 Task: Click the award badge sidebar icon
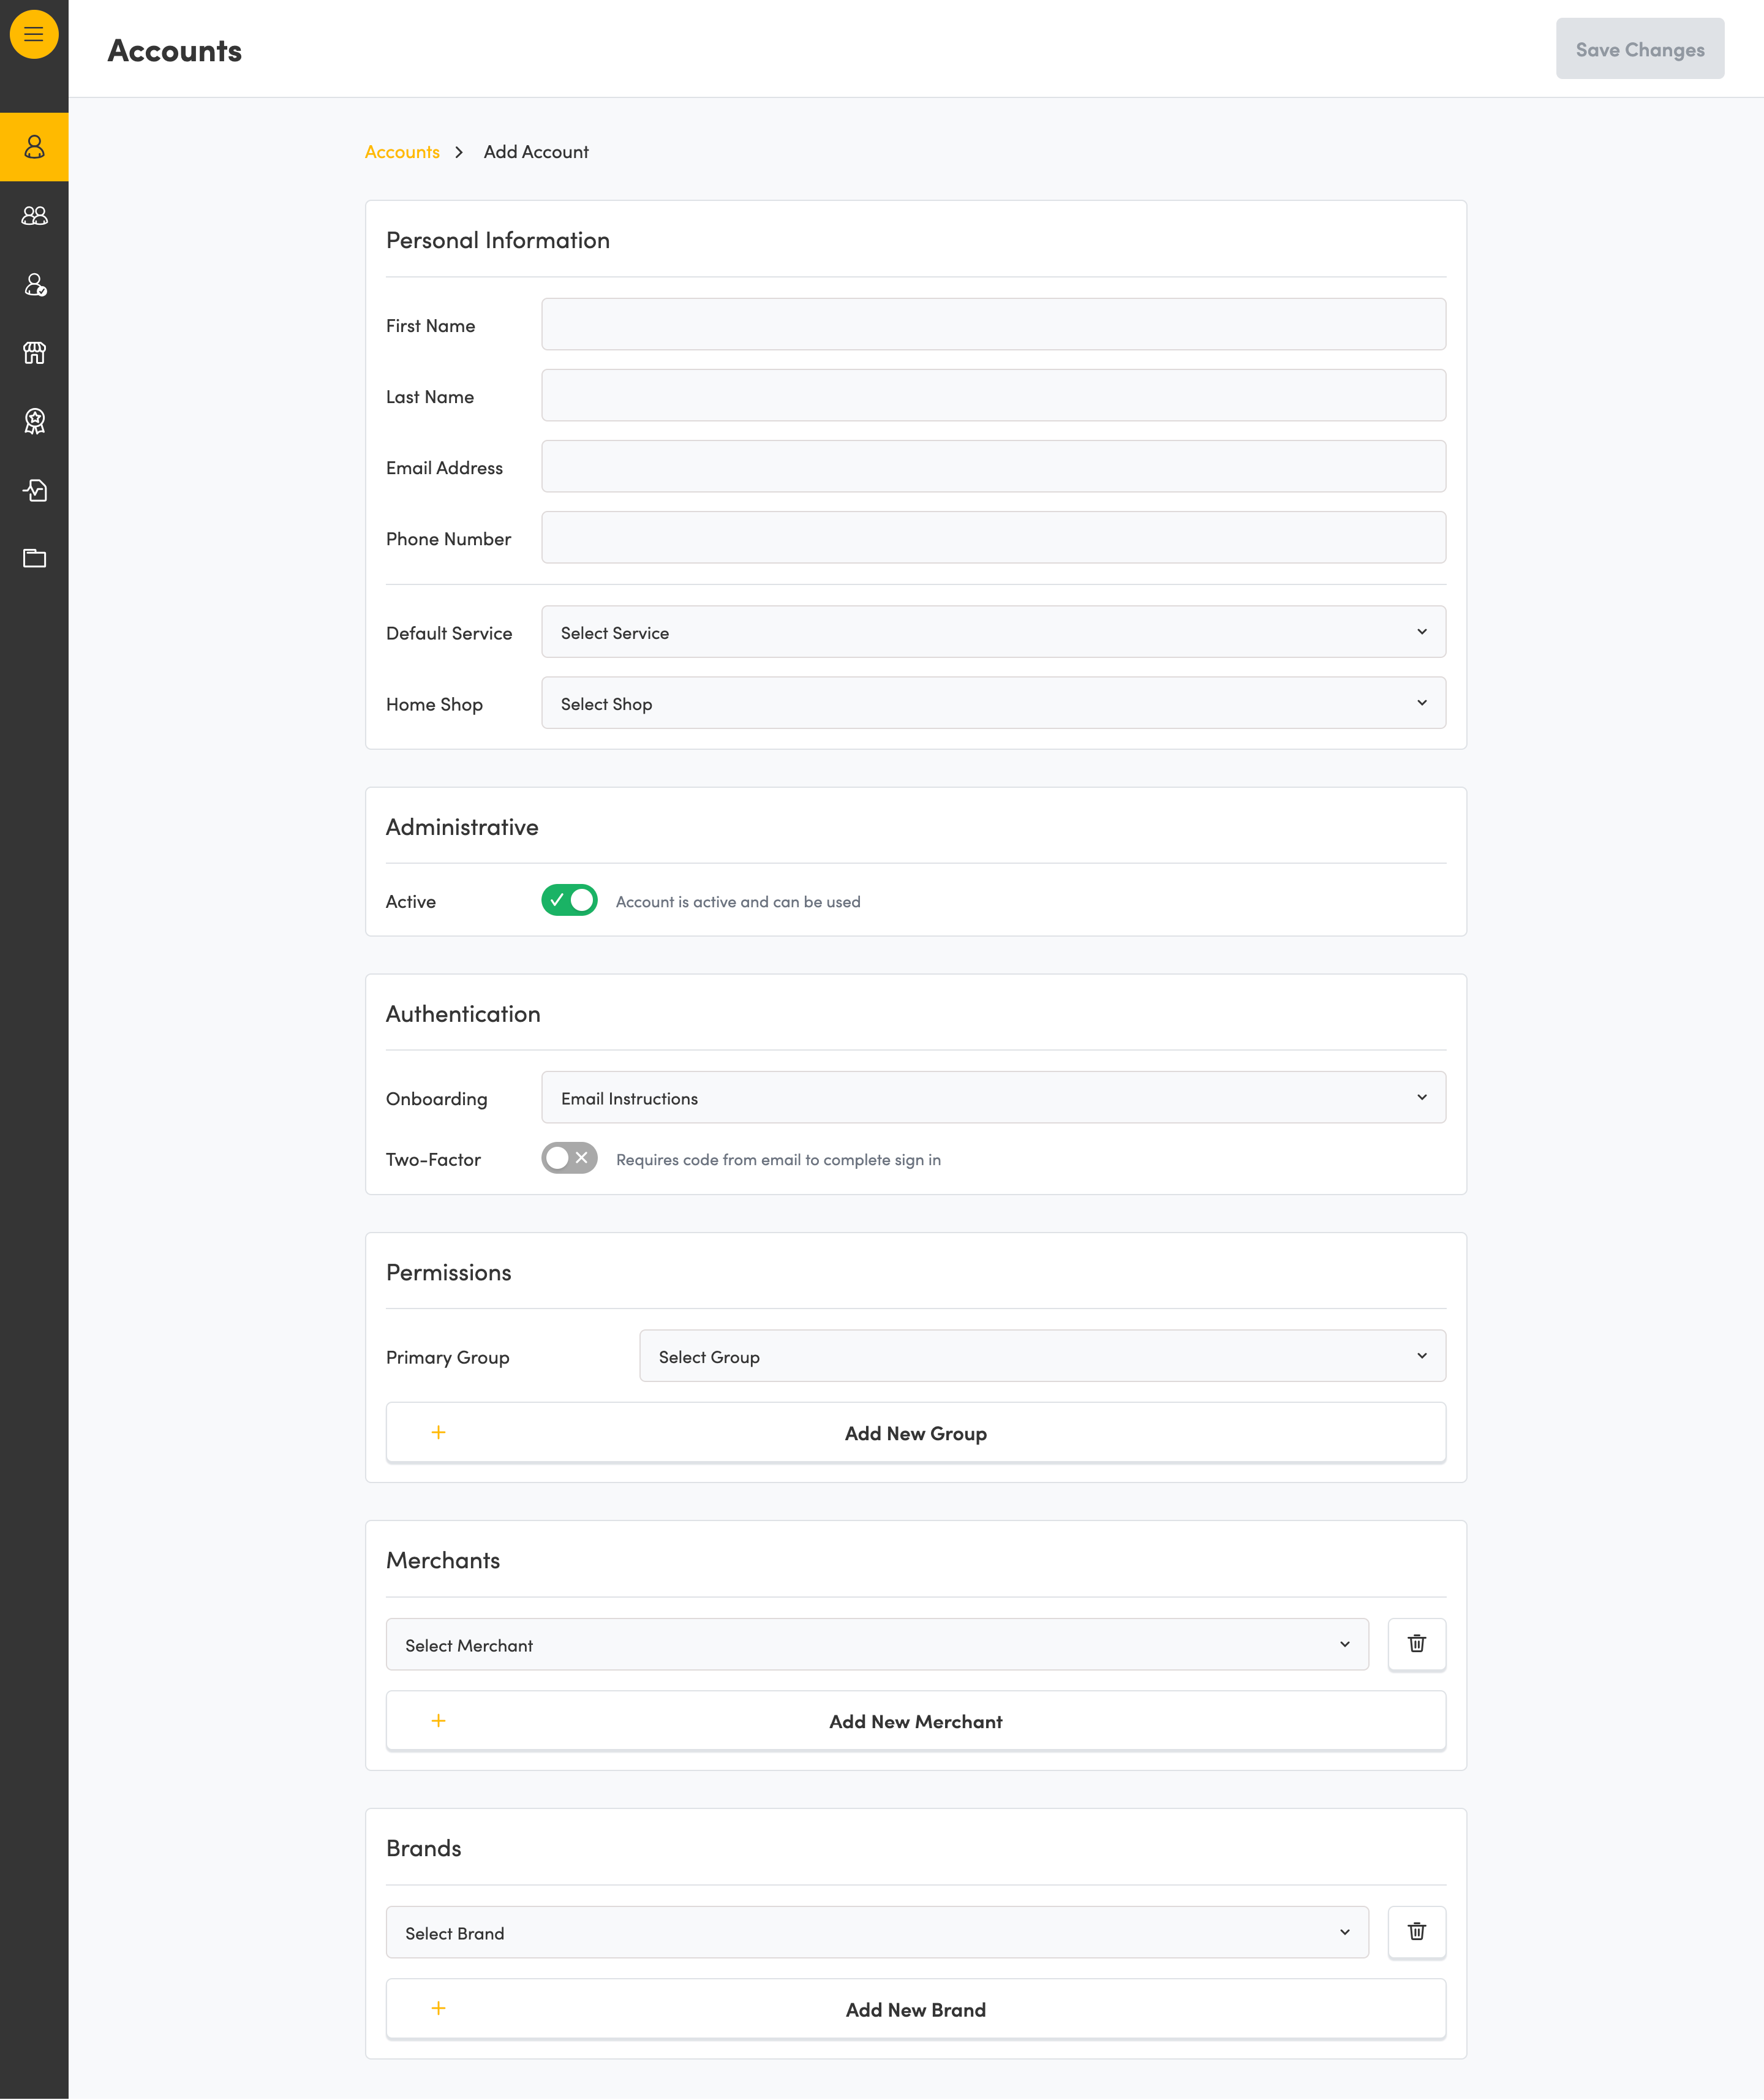pos(34,421)
